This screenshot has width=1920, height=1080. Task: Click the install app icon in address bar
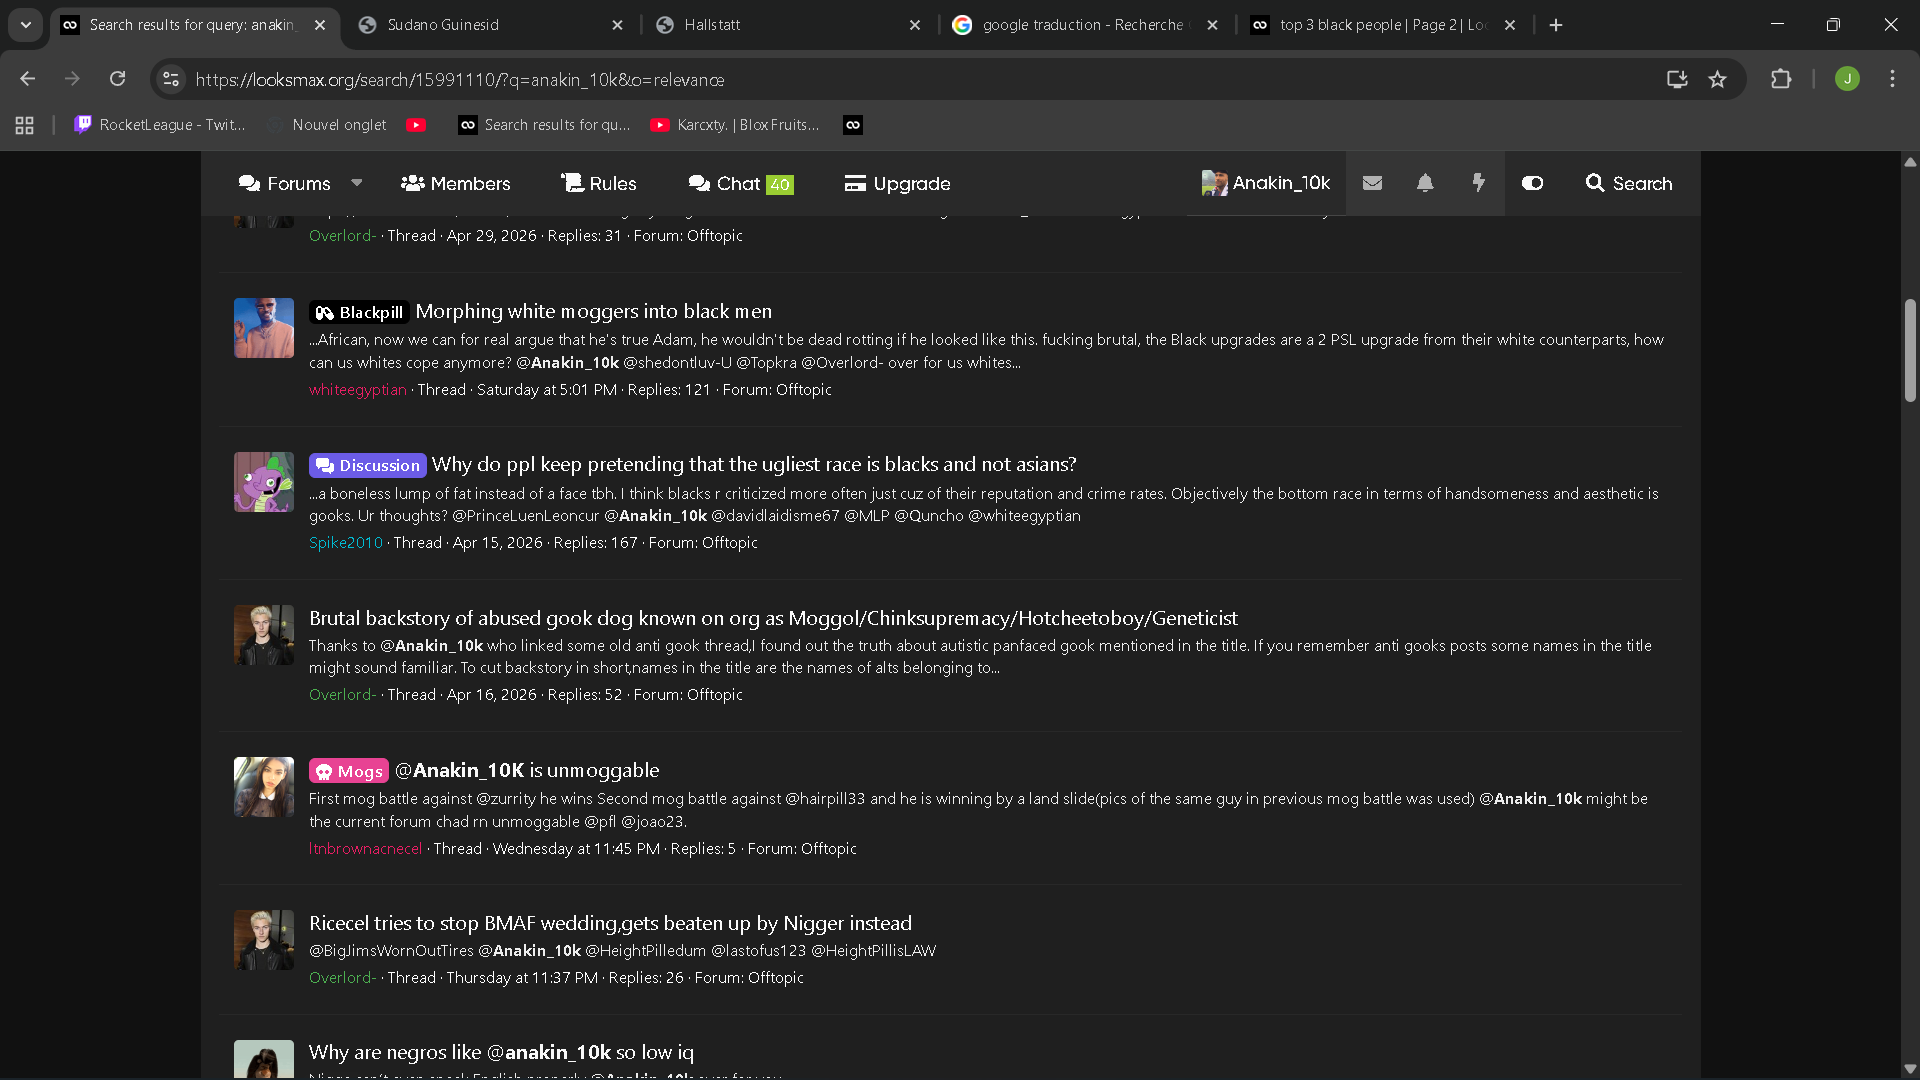(x=1677, y=79)
